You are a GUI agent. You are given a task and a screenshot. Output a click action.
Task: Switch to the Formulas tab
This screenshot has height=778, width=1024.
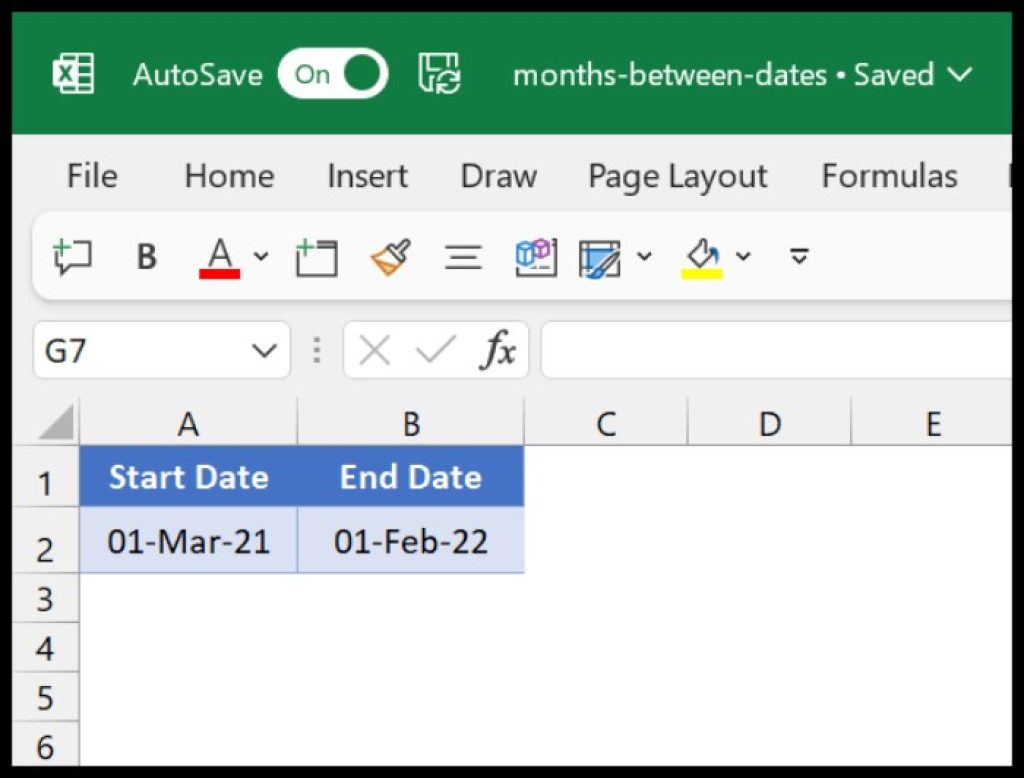[888, 176]
